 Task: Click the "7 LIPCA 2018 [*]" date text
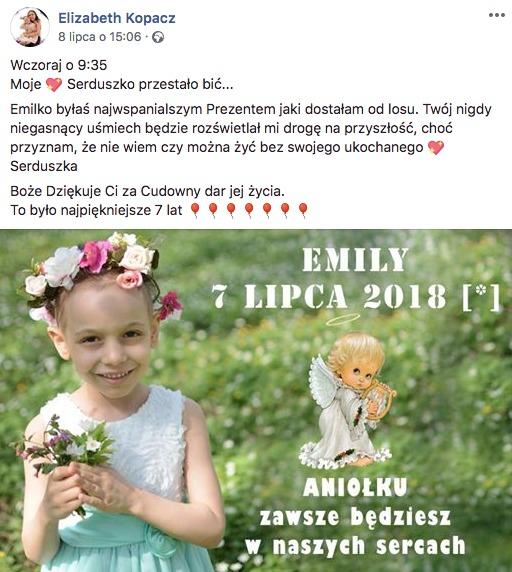pos(356,296)
